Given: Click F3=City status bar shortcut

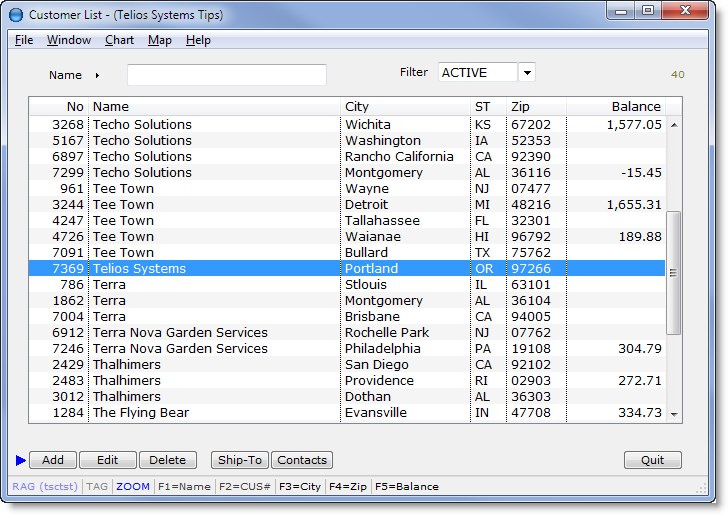Looking at the screenshot, I should 300,487.
